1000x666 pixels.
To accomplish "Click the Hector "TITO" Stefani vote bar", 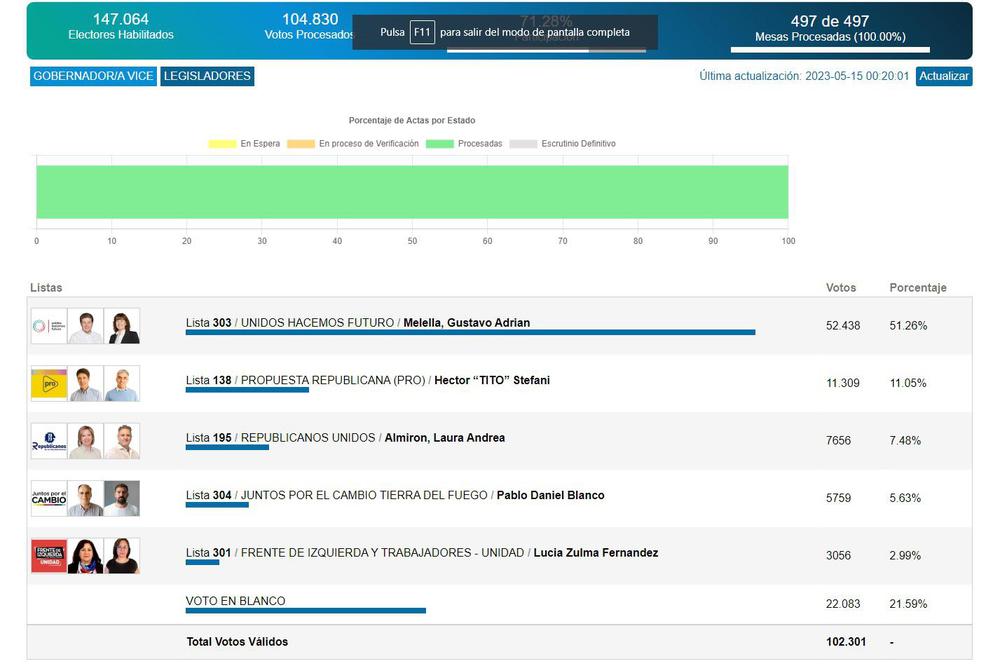I will coord(247,390).
